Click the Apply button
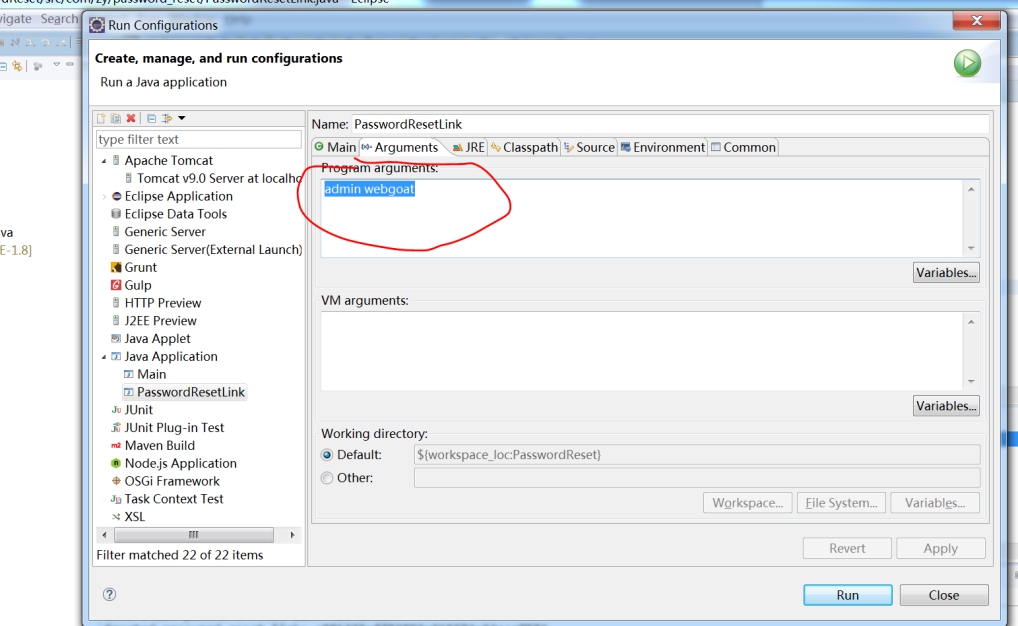Screen dimensions: 1018x626 (941, 548)
